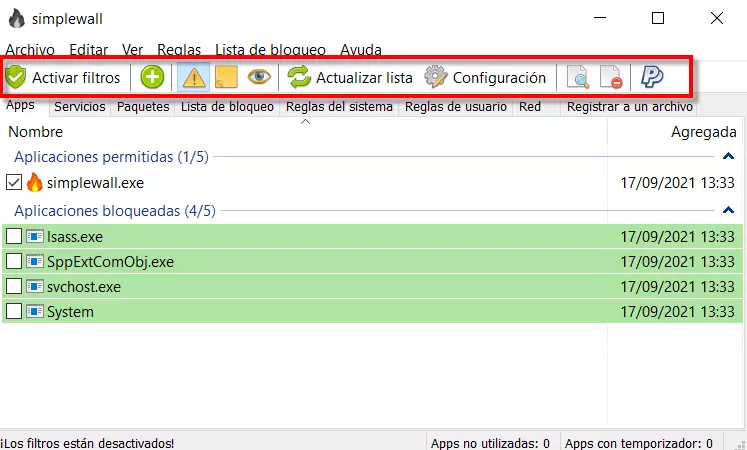Click the yellow note toolbar icon
Viewport: 747px width, 450px height.
(226, 77)
